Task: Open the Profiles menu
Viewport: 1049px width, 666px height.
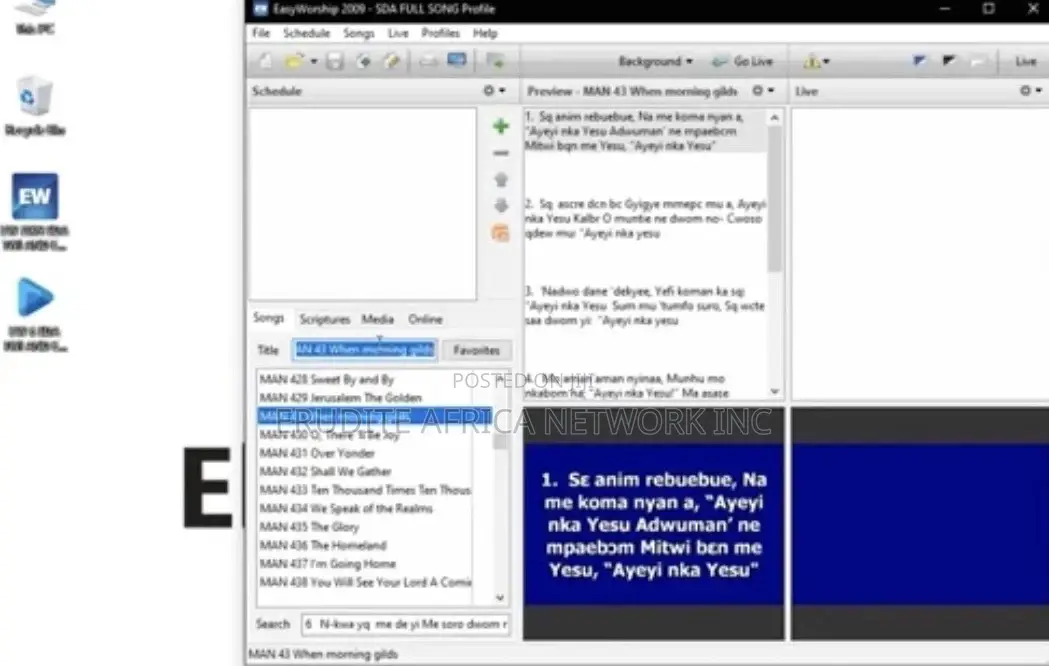Action: pyautogui.click(x=440, y=33)
